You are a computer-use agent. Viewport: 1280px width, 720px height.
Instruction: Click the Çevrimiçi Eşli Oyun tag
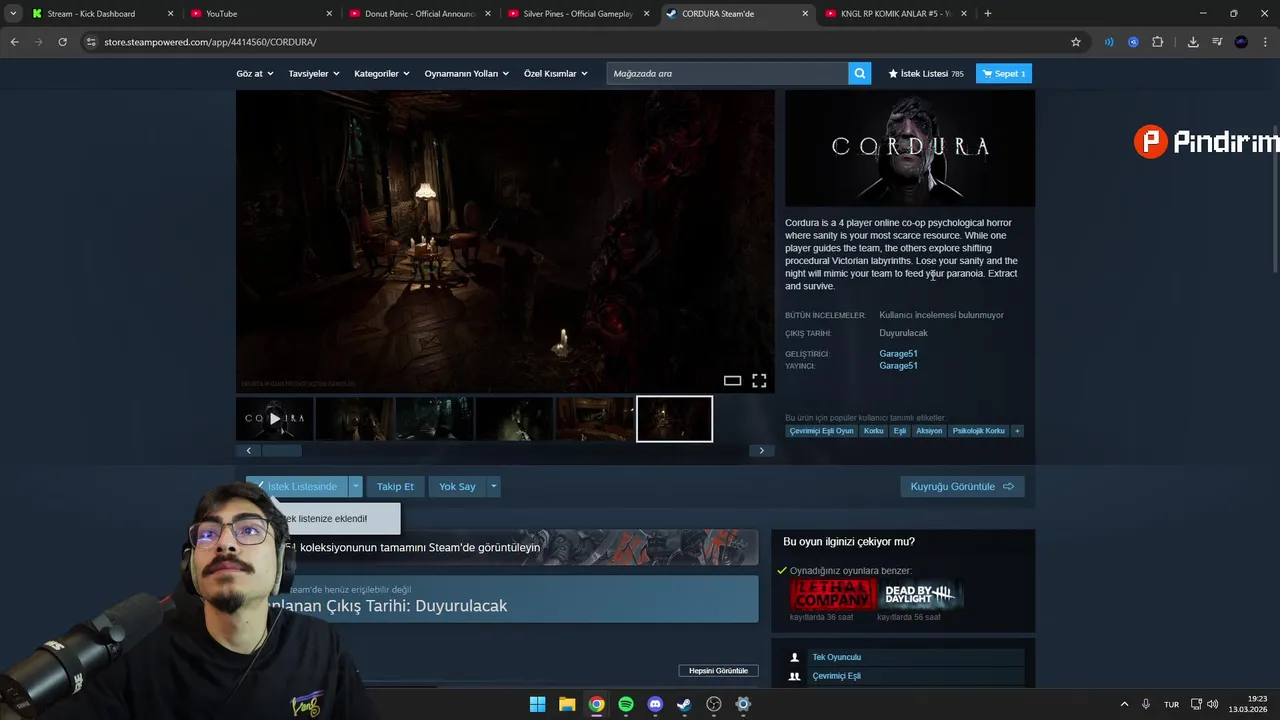[821, 431]
